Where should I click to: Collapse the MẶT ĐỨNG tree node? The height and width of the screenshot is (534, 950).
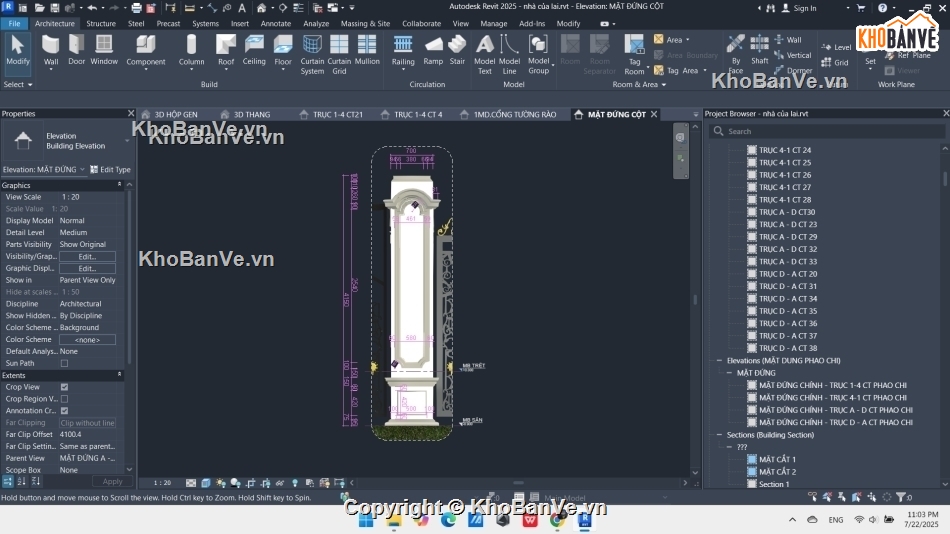pyautogui.click(x=729, y=373)
